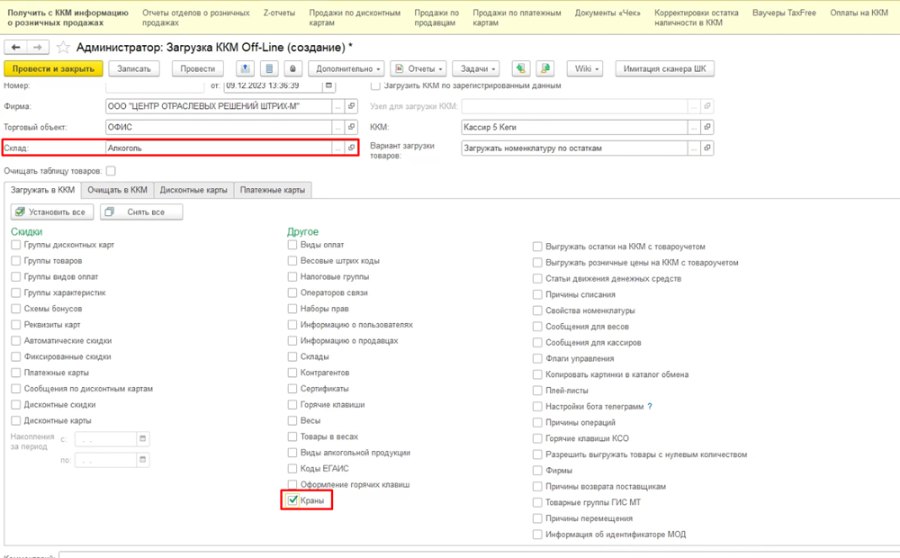Open calendar for accumulation end date 'по'
This screenshot has height=558, width=900.
click(143, 460)
